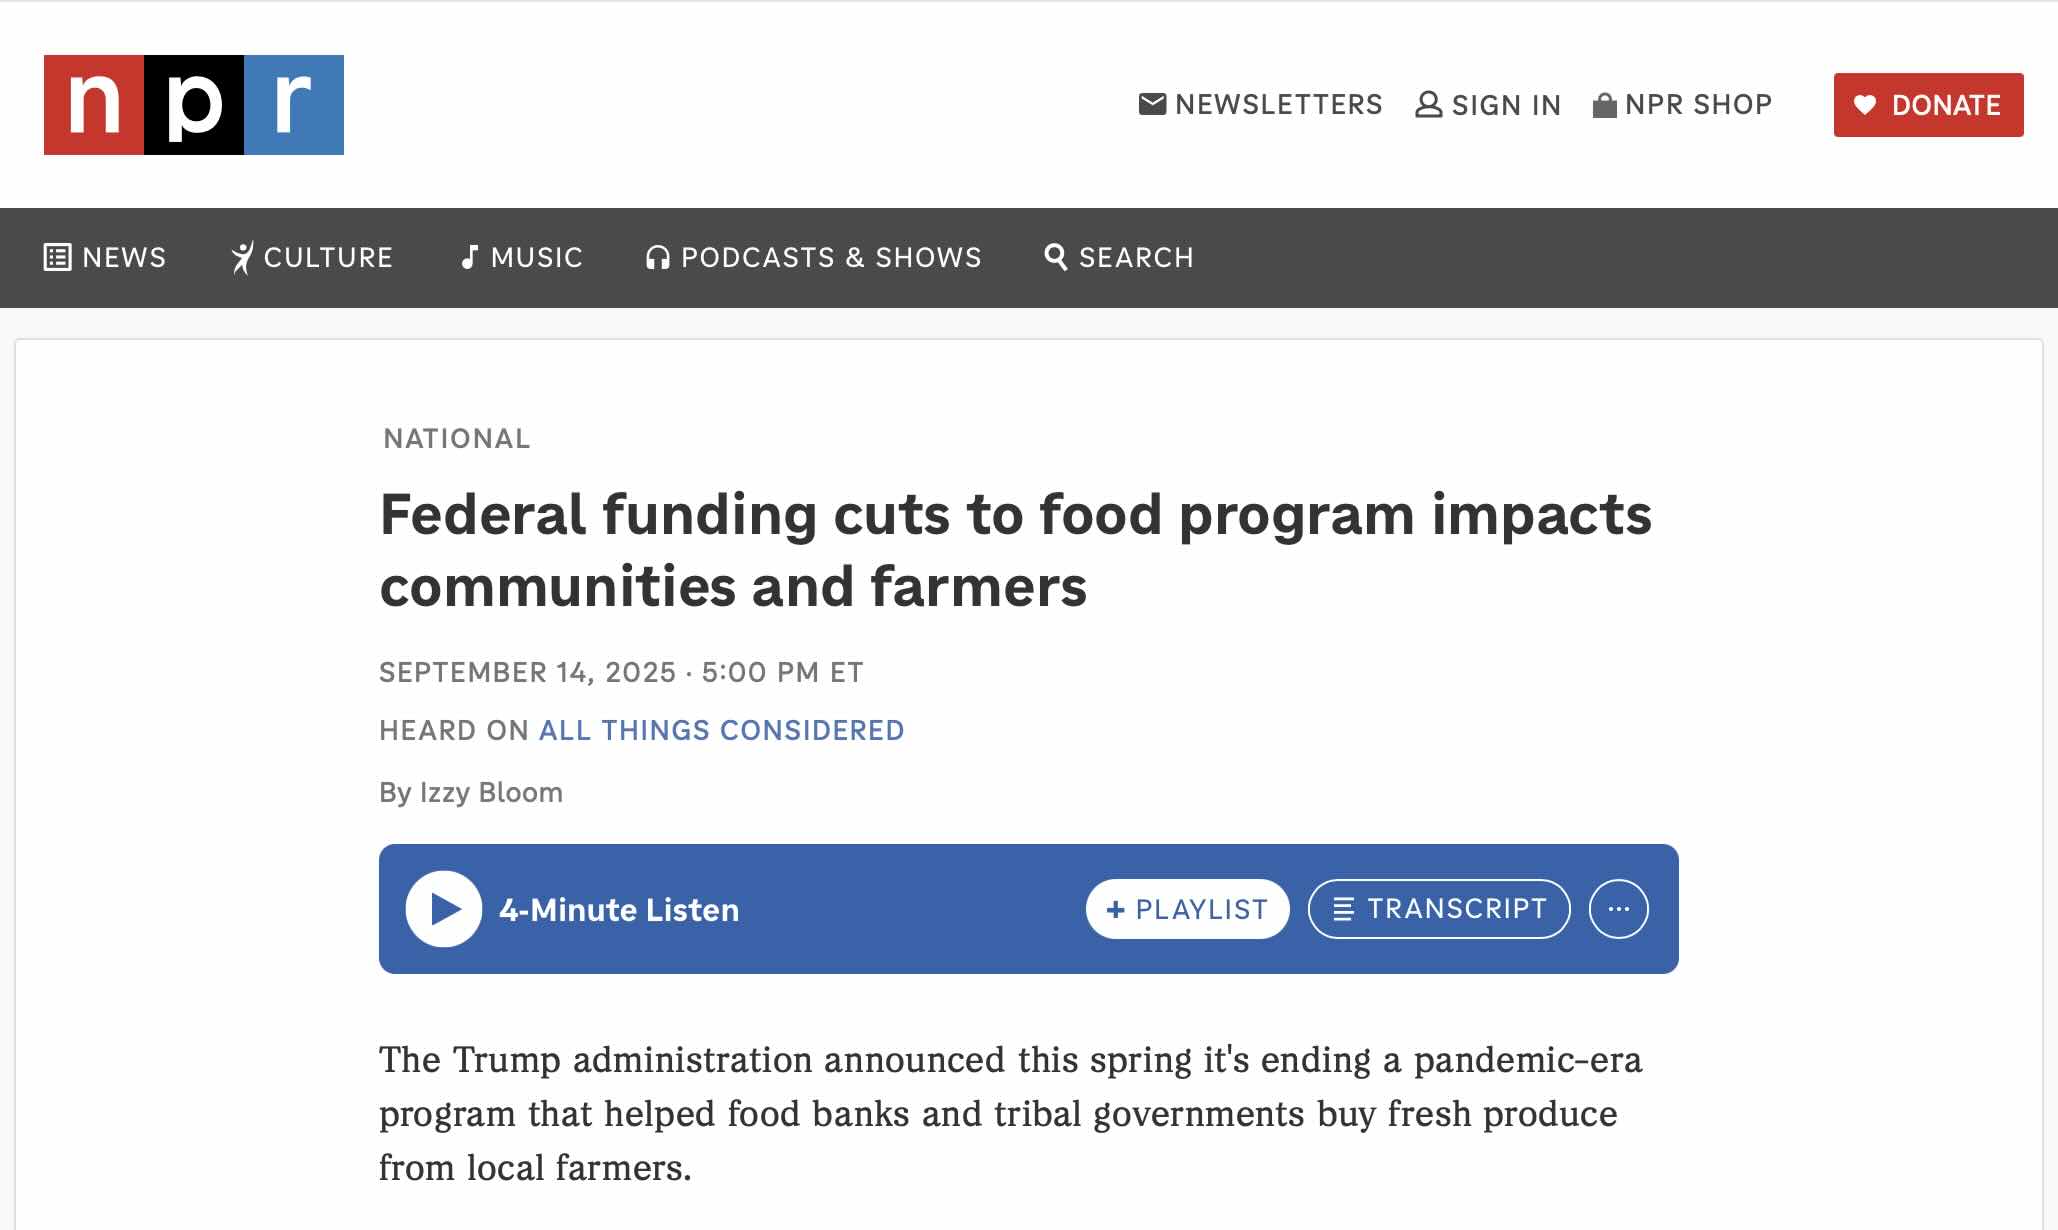Click the Culture dancer icon

point(243,257)
